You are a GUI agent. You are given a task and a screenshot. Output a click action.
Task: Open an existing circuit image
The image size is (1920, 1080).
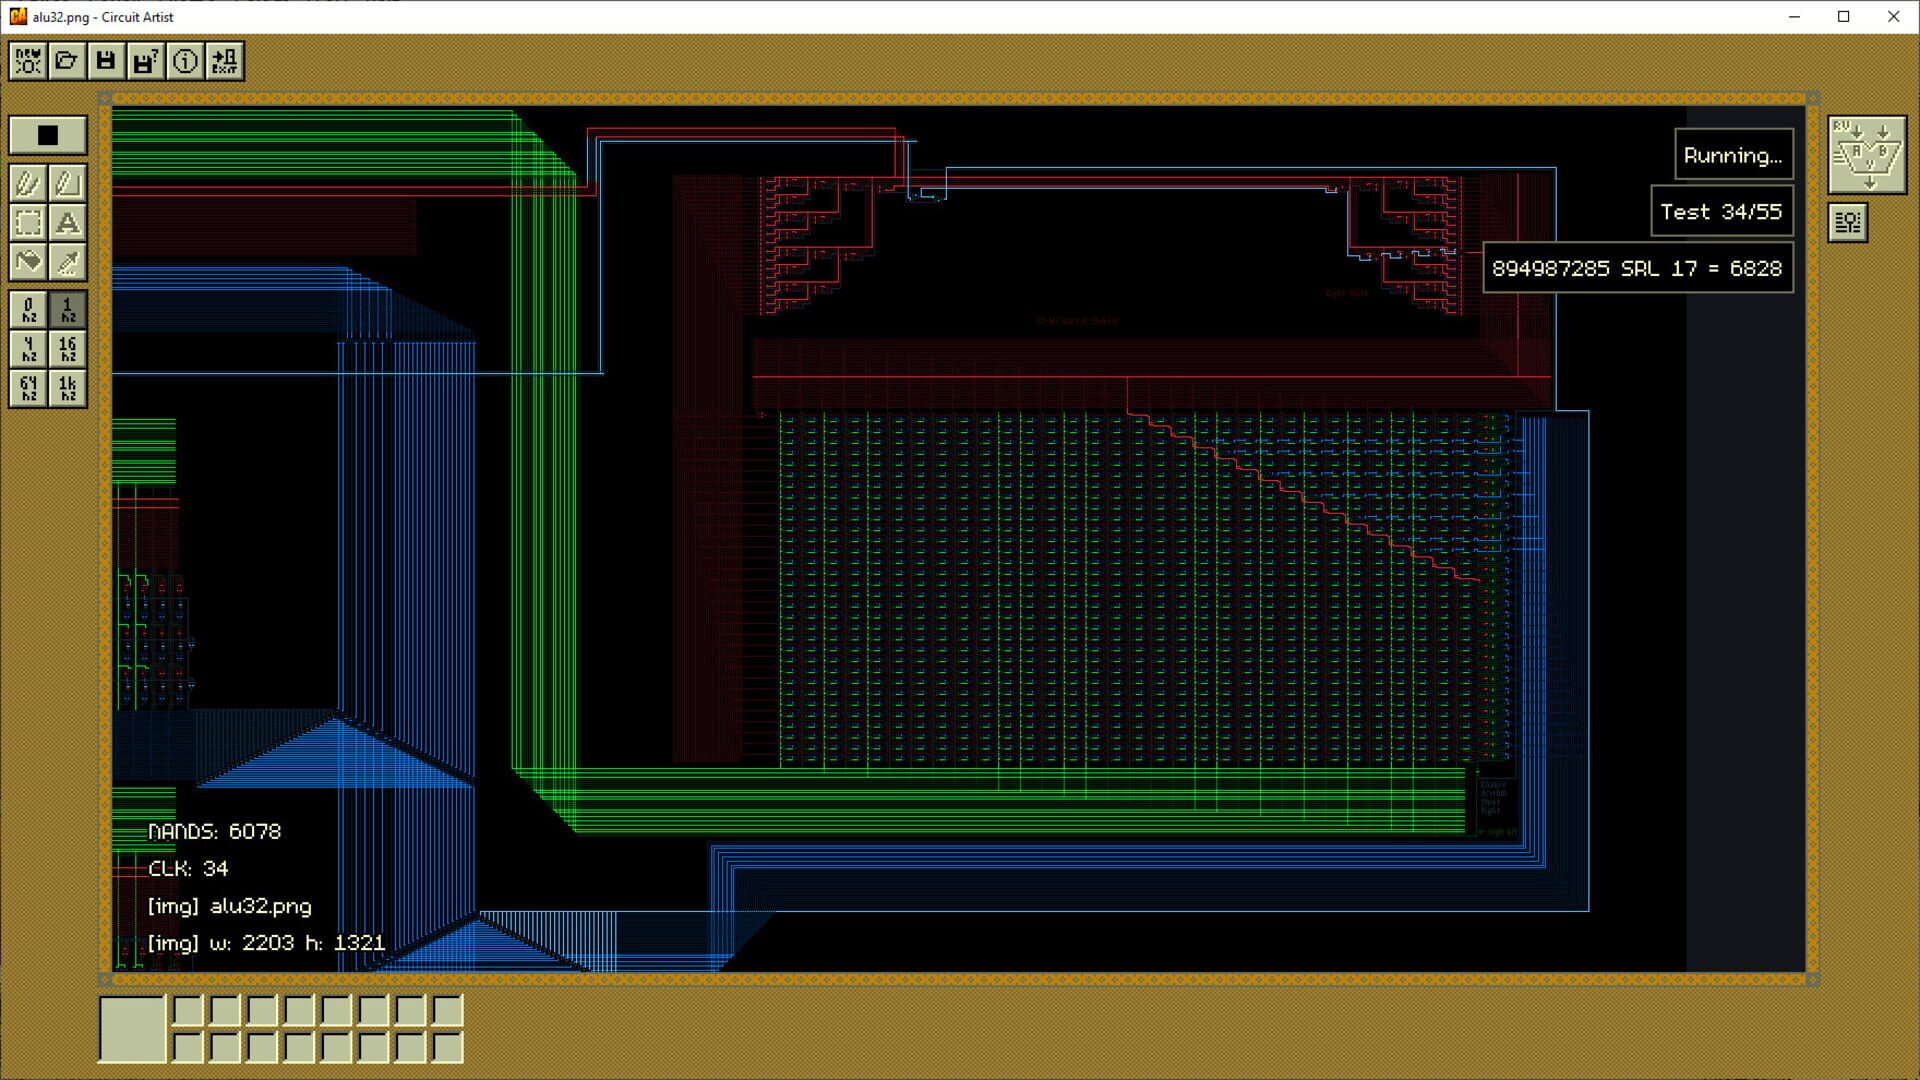point(67,60)
